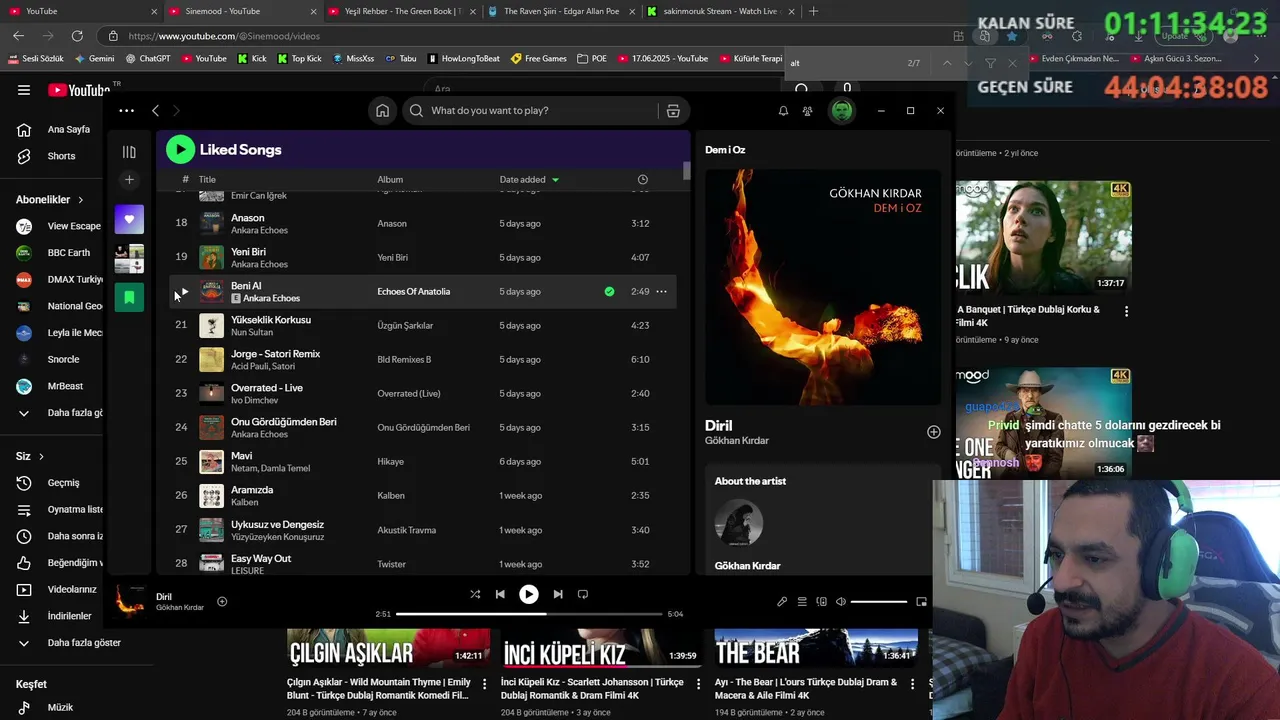Play the Liked Songs list with green button
Image resolution: width=1280 pixels, height=720 pixels.
pos(180,149)
